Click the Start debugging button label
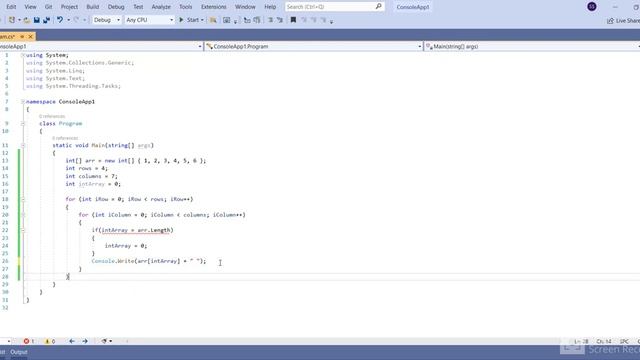640x360 pixels. coord(193,20)
